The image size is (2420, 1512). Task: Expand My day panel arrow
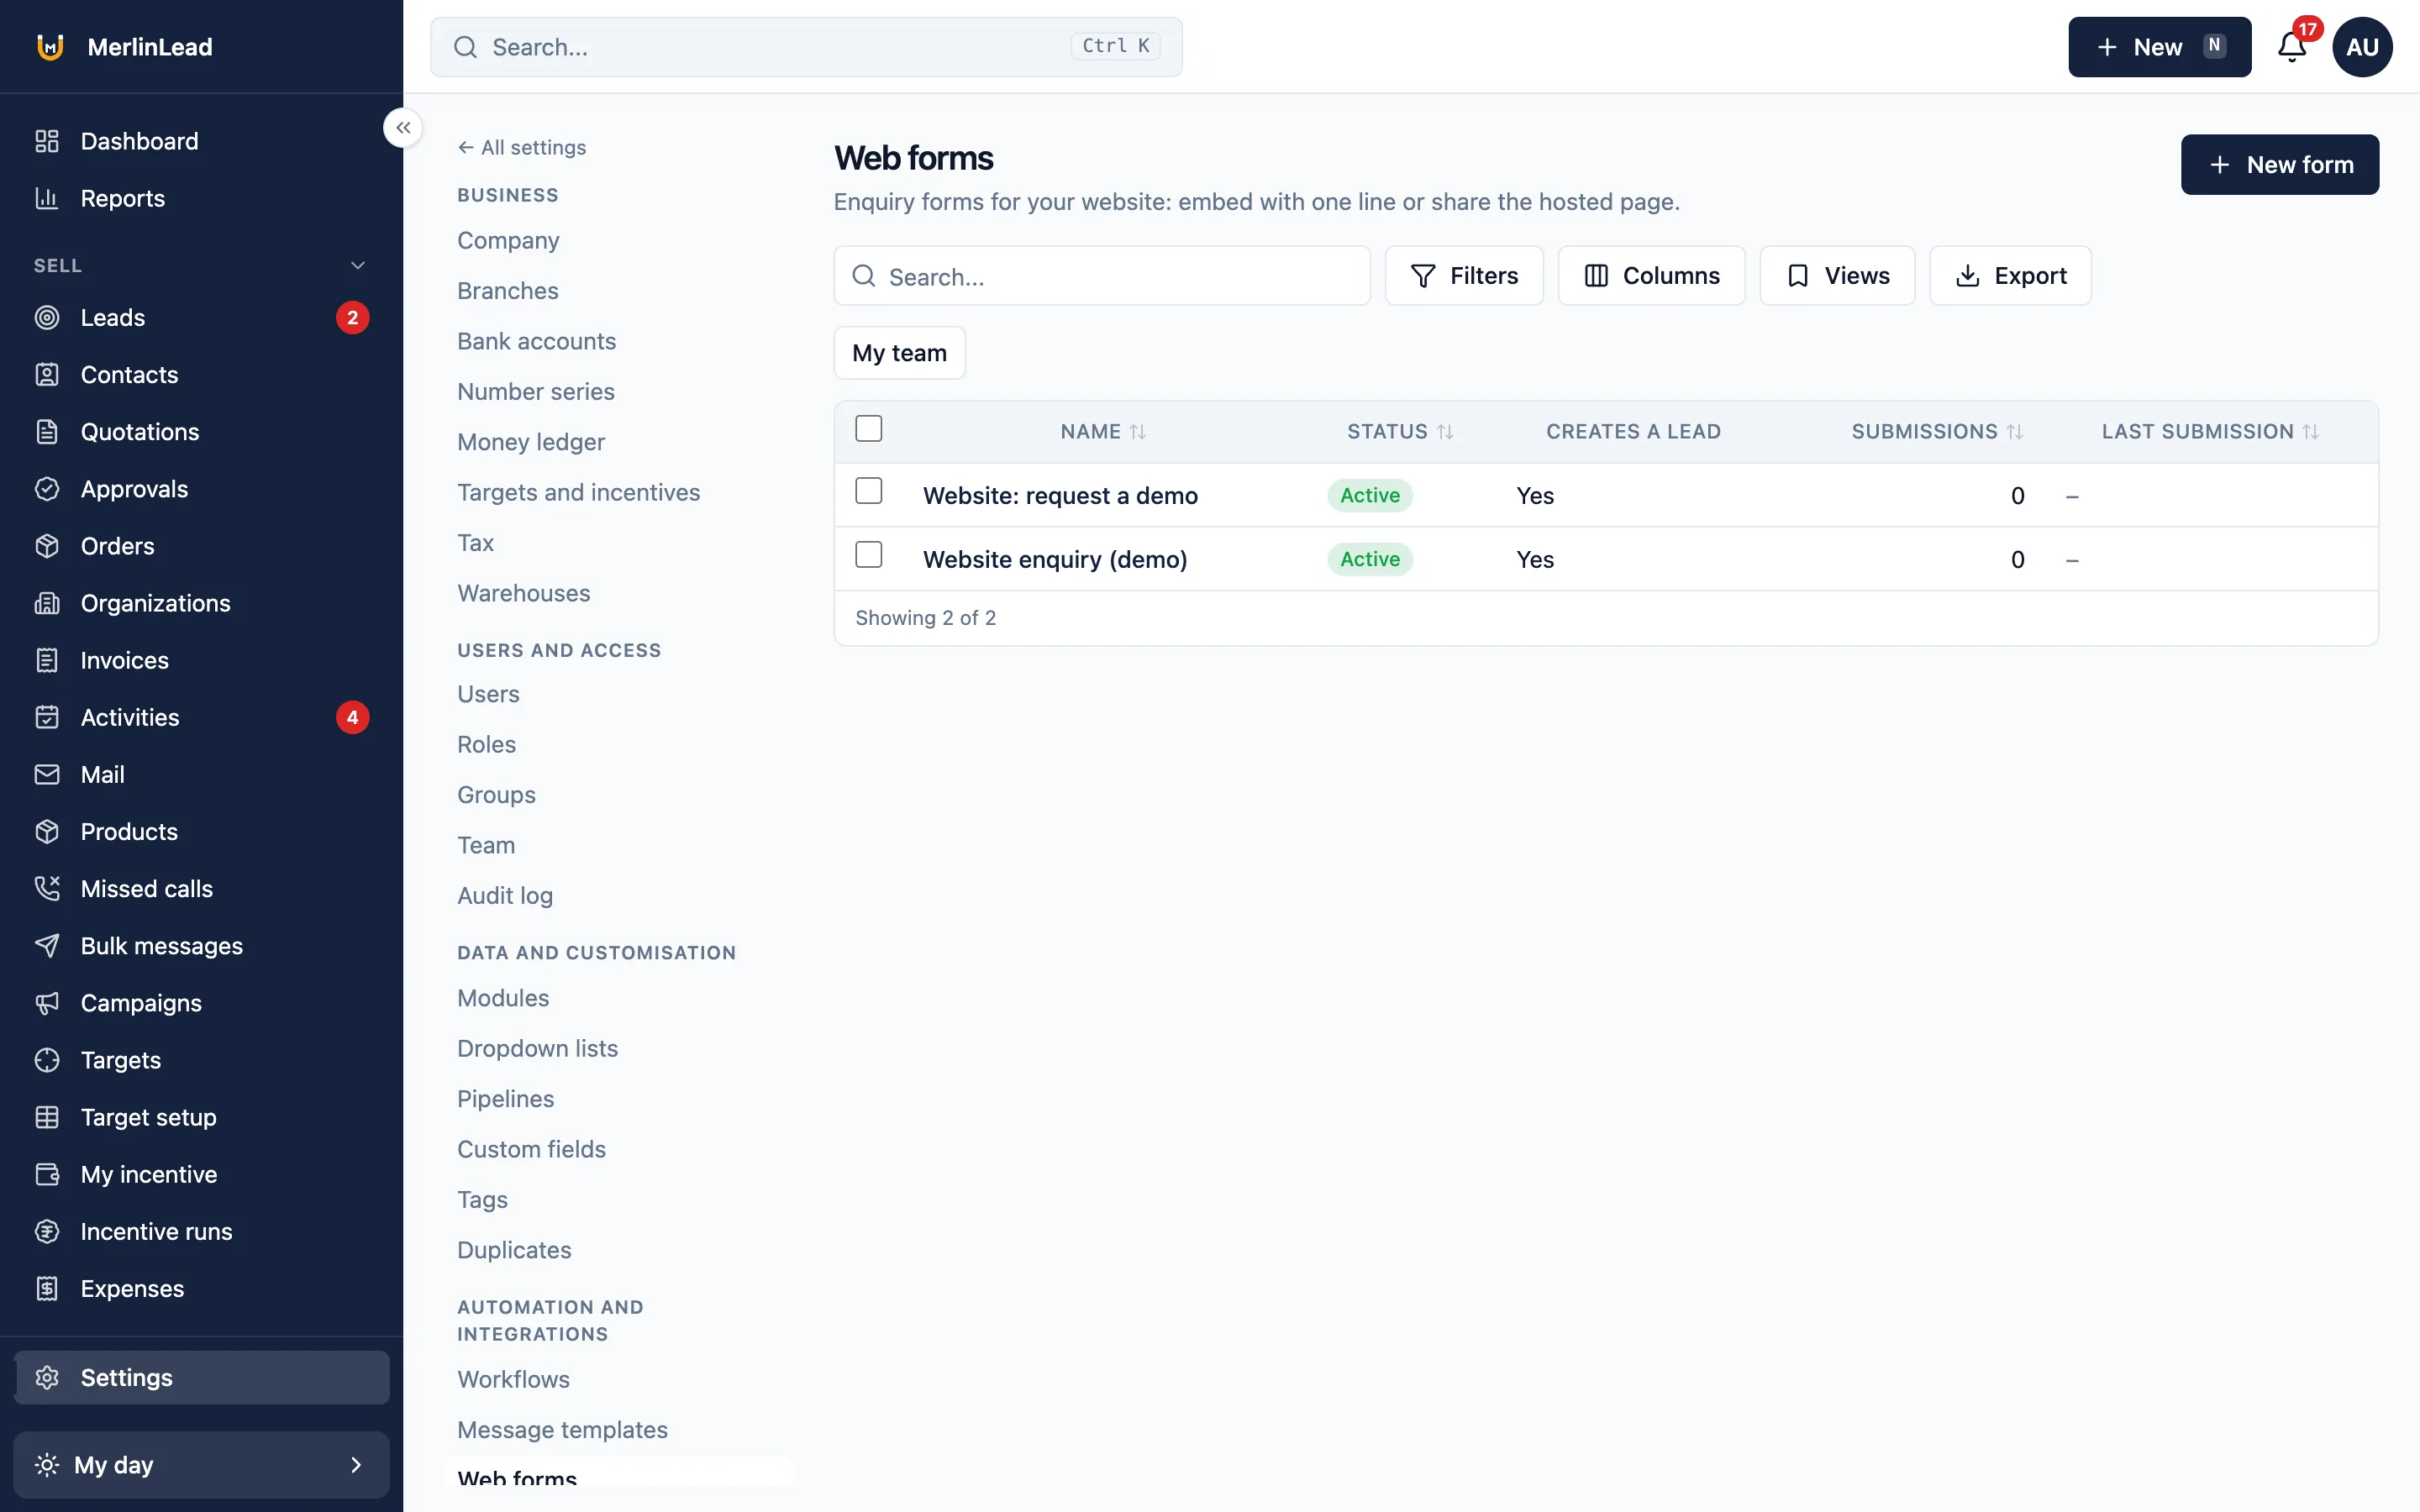click(x=356, y=1464)
